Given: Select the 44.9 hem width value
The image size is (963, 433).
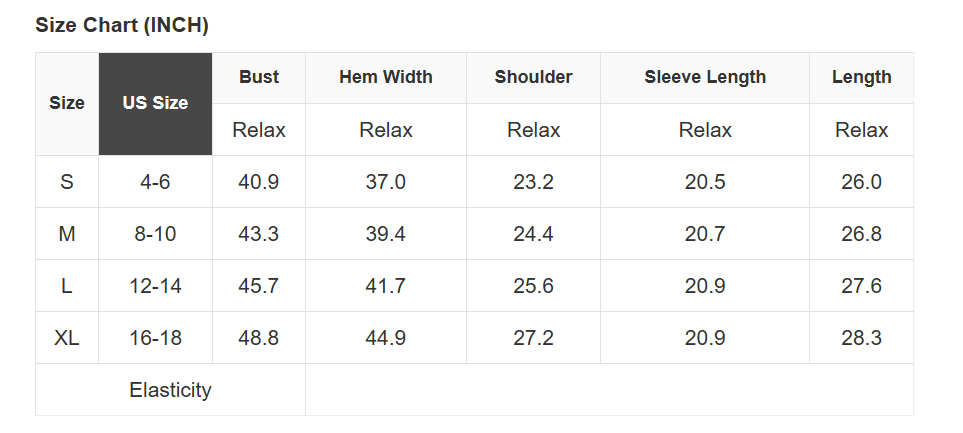Looking at the screenshot, I should [386, 338].
